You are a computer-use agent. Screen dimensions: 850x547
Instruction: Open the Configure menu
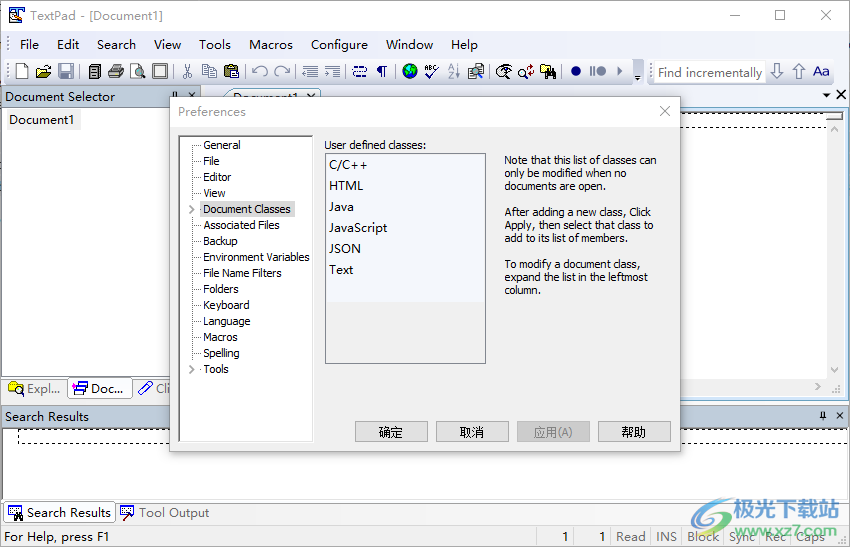[x=339, y=45]
